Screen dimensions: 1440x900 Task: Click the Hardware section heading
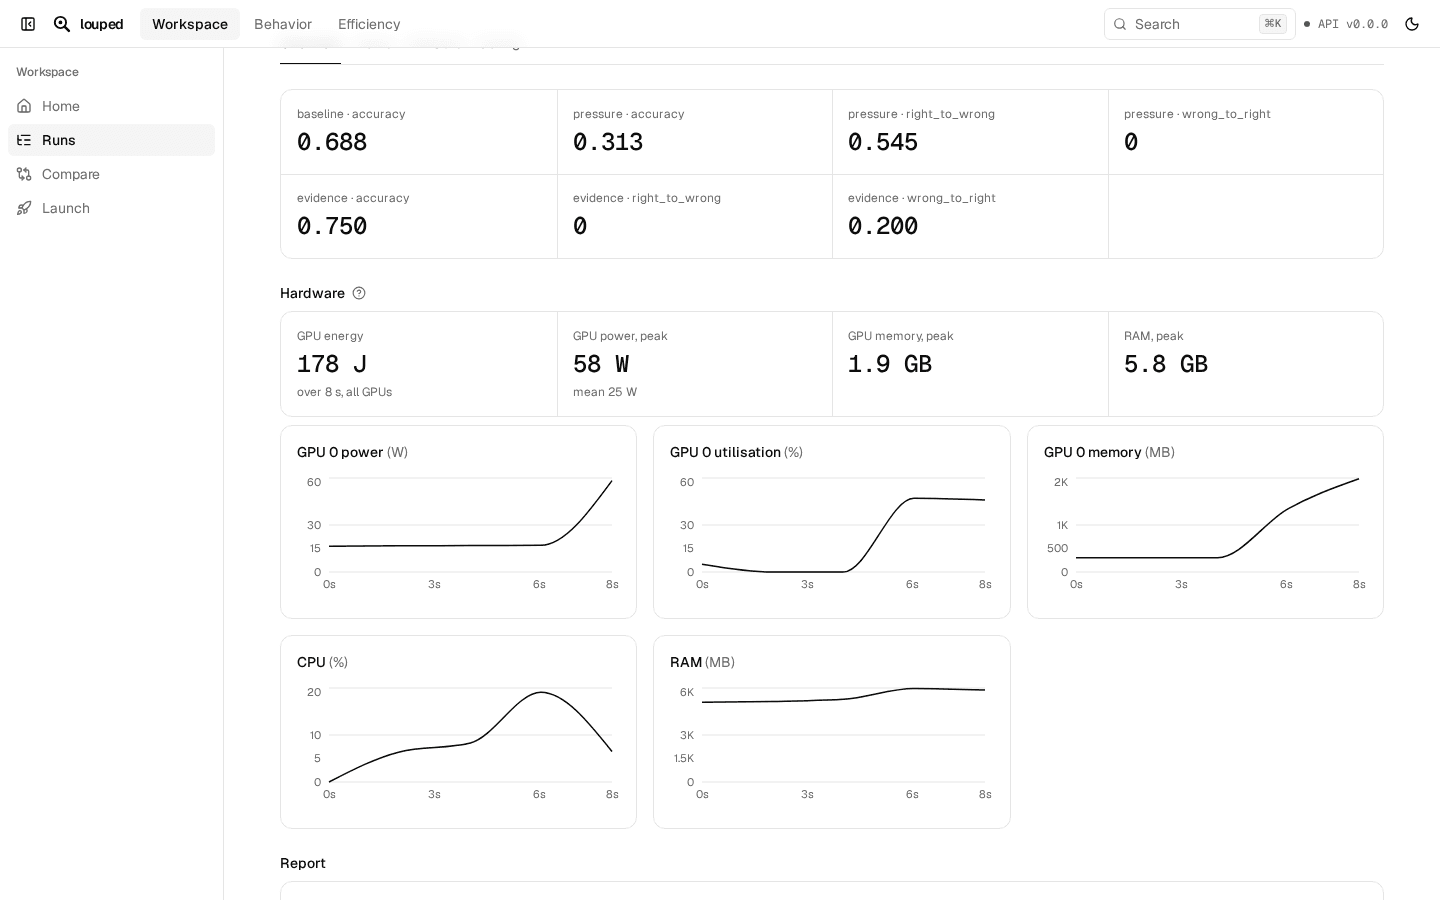pos(312,293)
